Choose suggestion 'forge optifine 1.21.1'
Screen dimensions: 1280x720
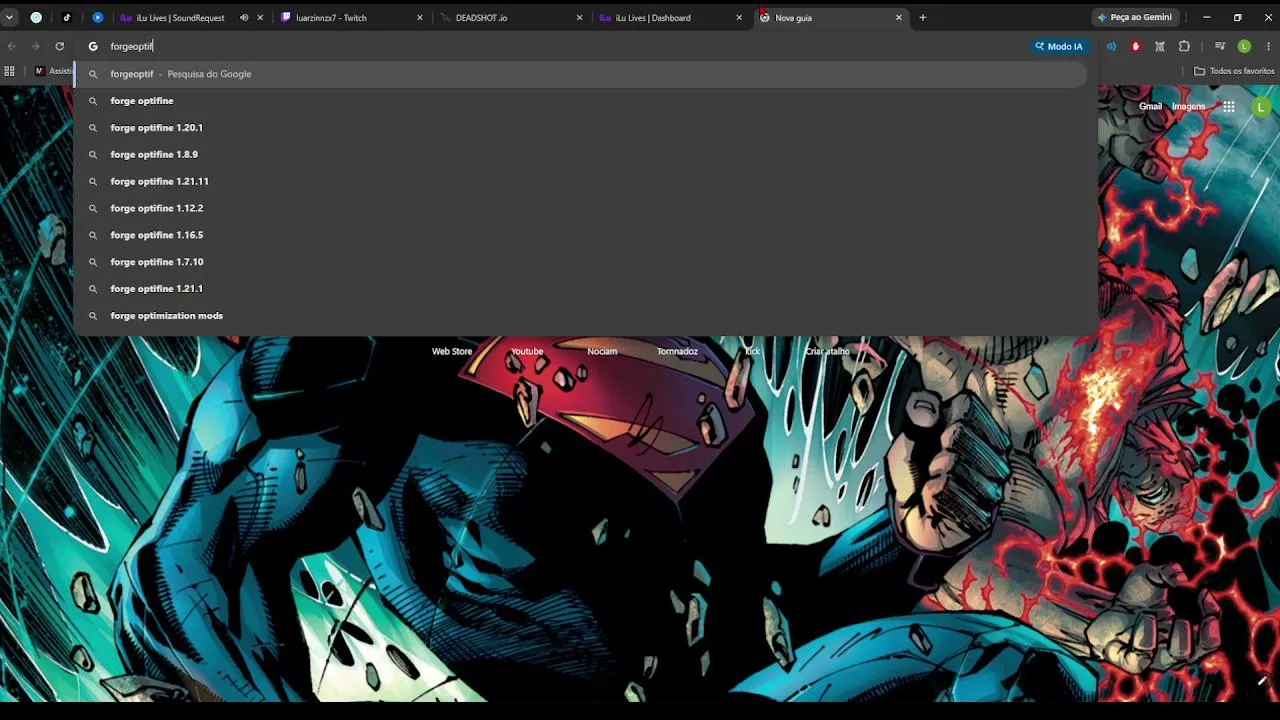pyautogui.click(x=580, y=289)
